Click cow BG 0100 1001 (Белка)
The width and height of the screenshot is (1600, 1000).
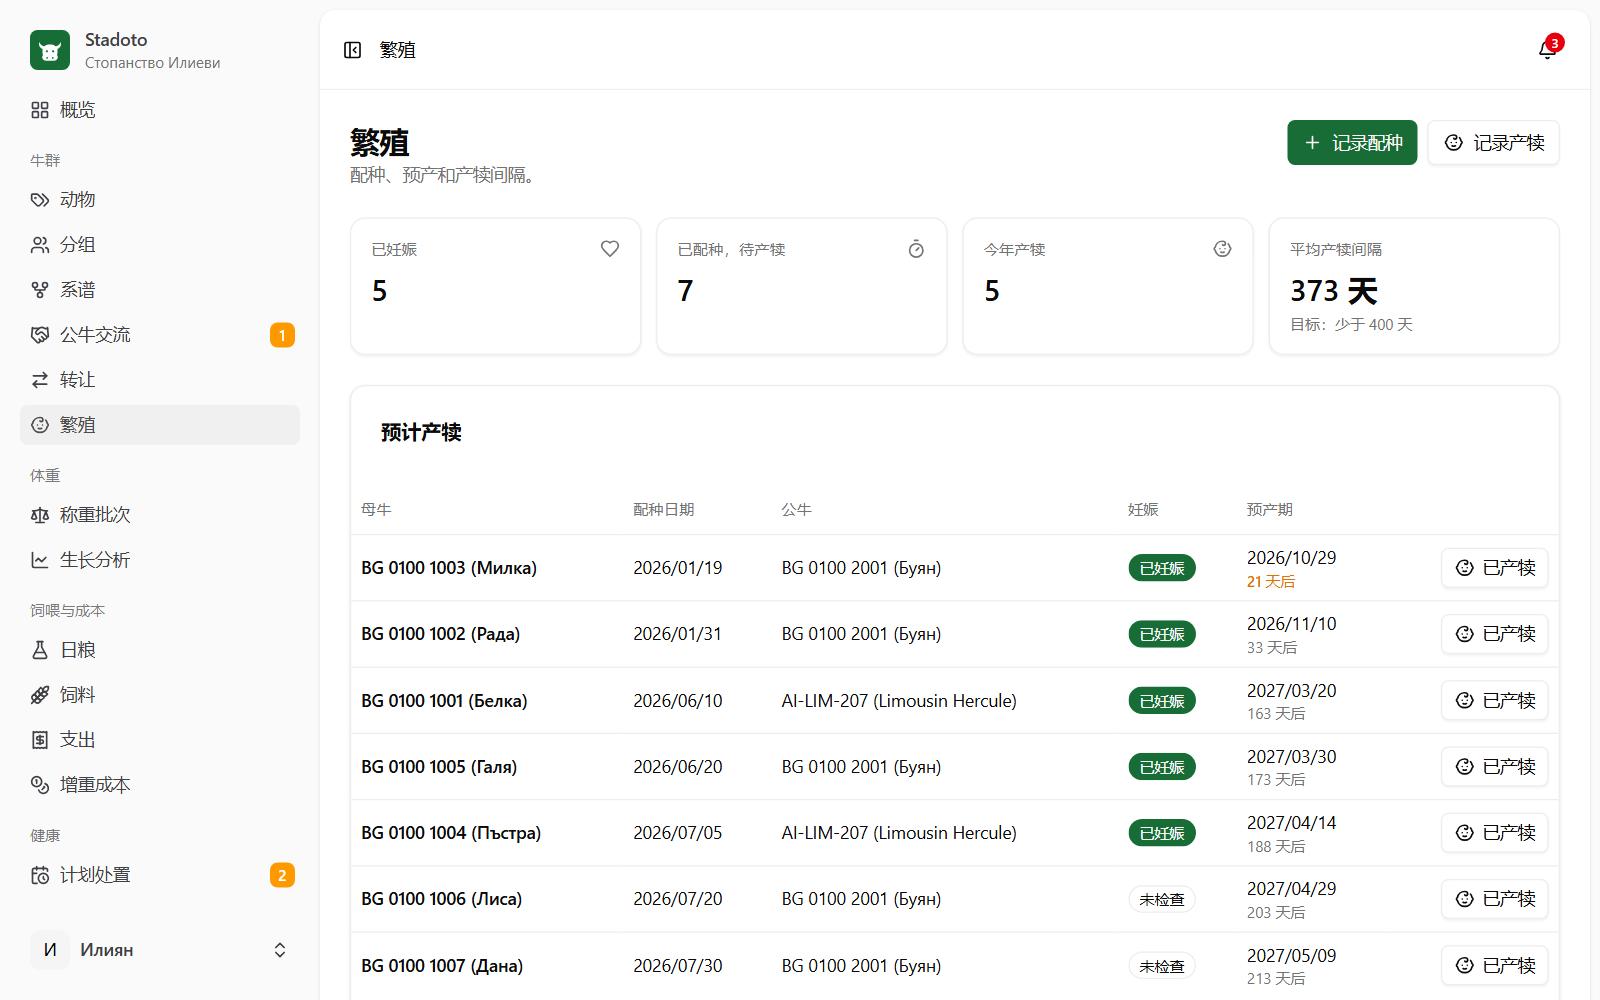pyautogui.click(x=444, y=701)
